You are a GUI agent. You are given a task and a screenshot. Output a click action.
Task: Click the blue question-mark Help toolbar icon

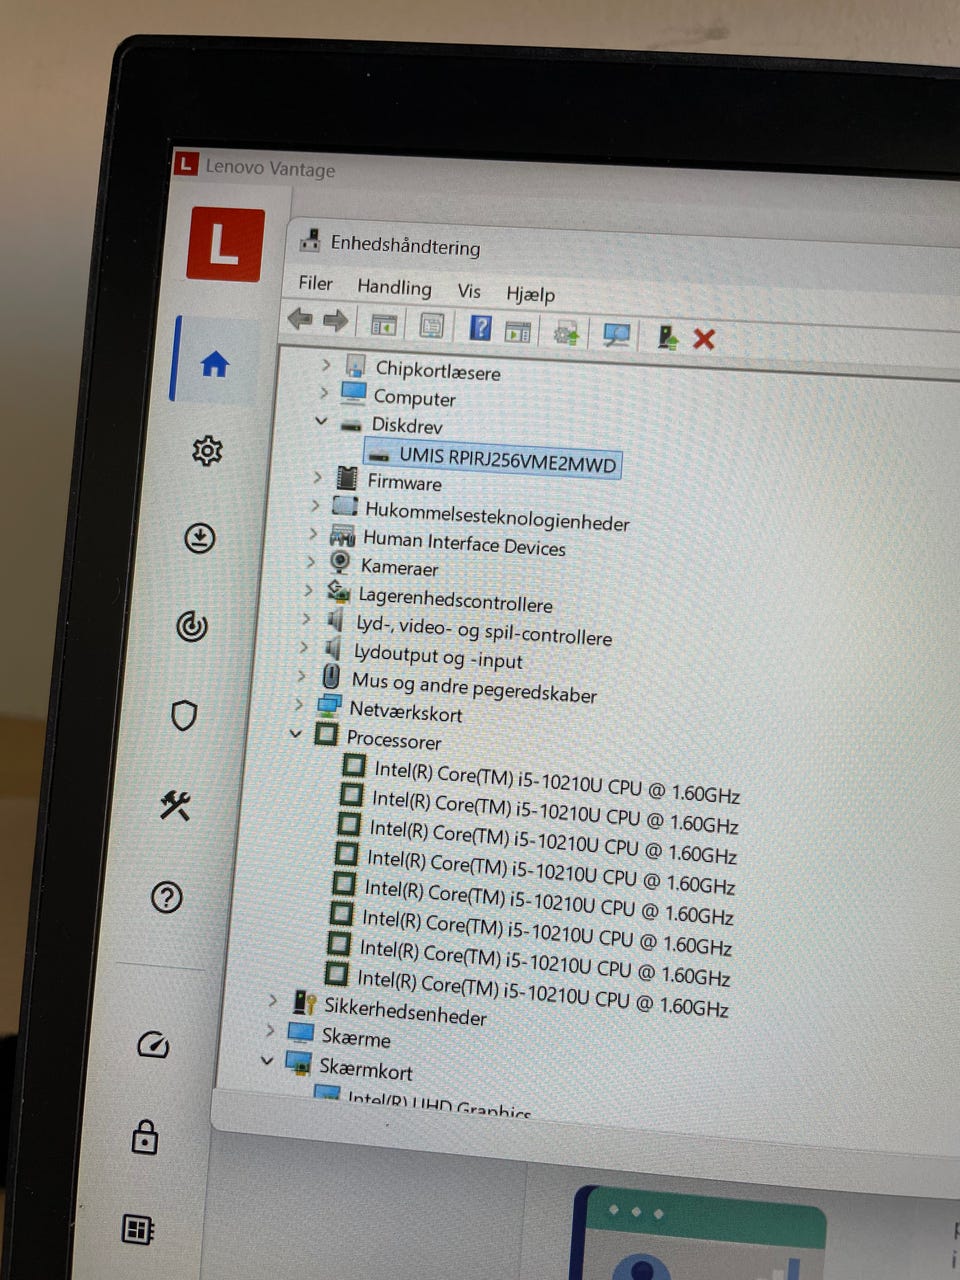click(x=480, y=328)
